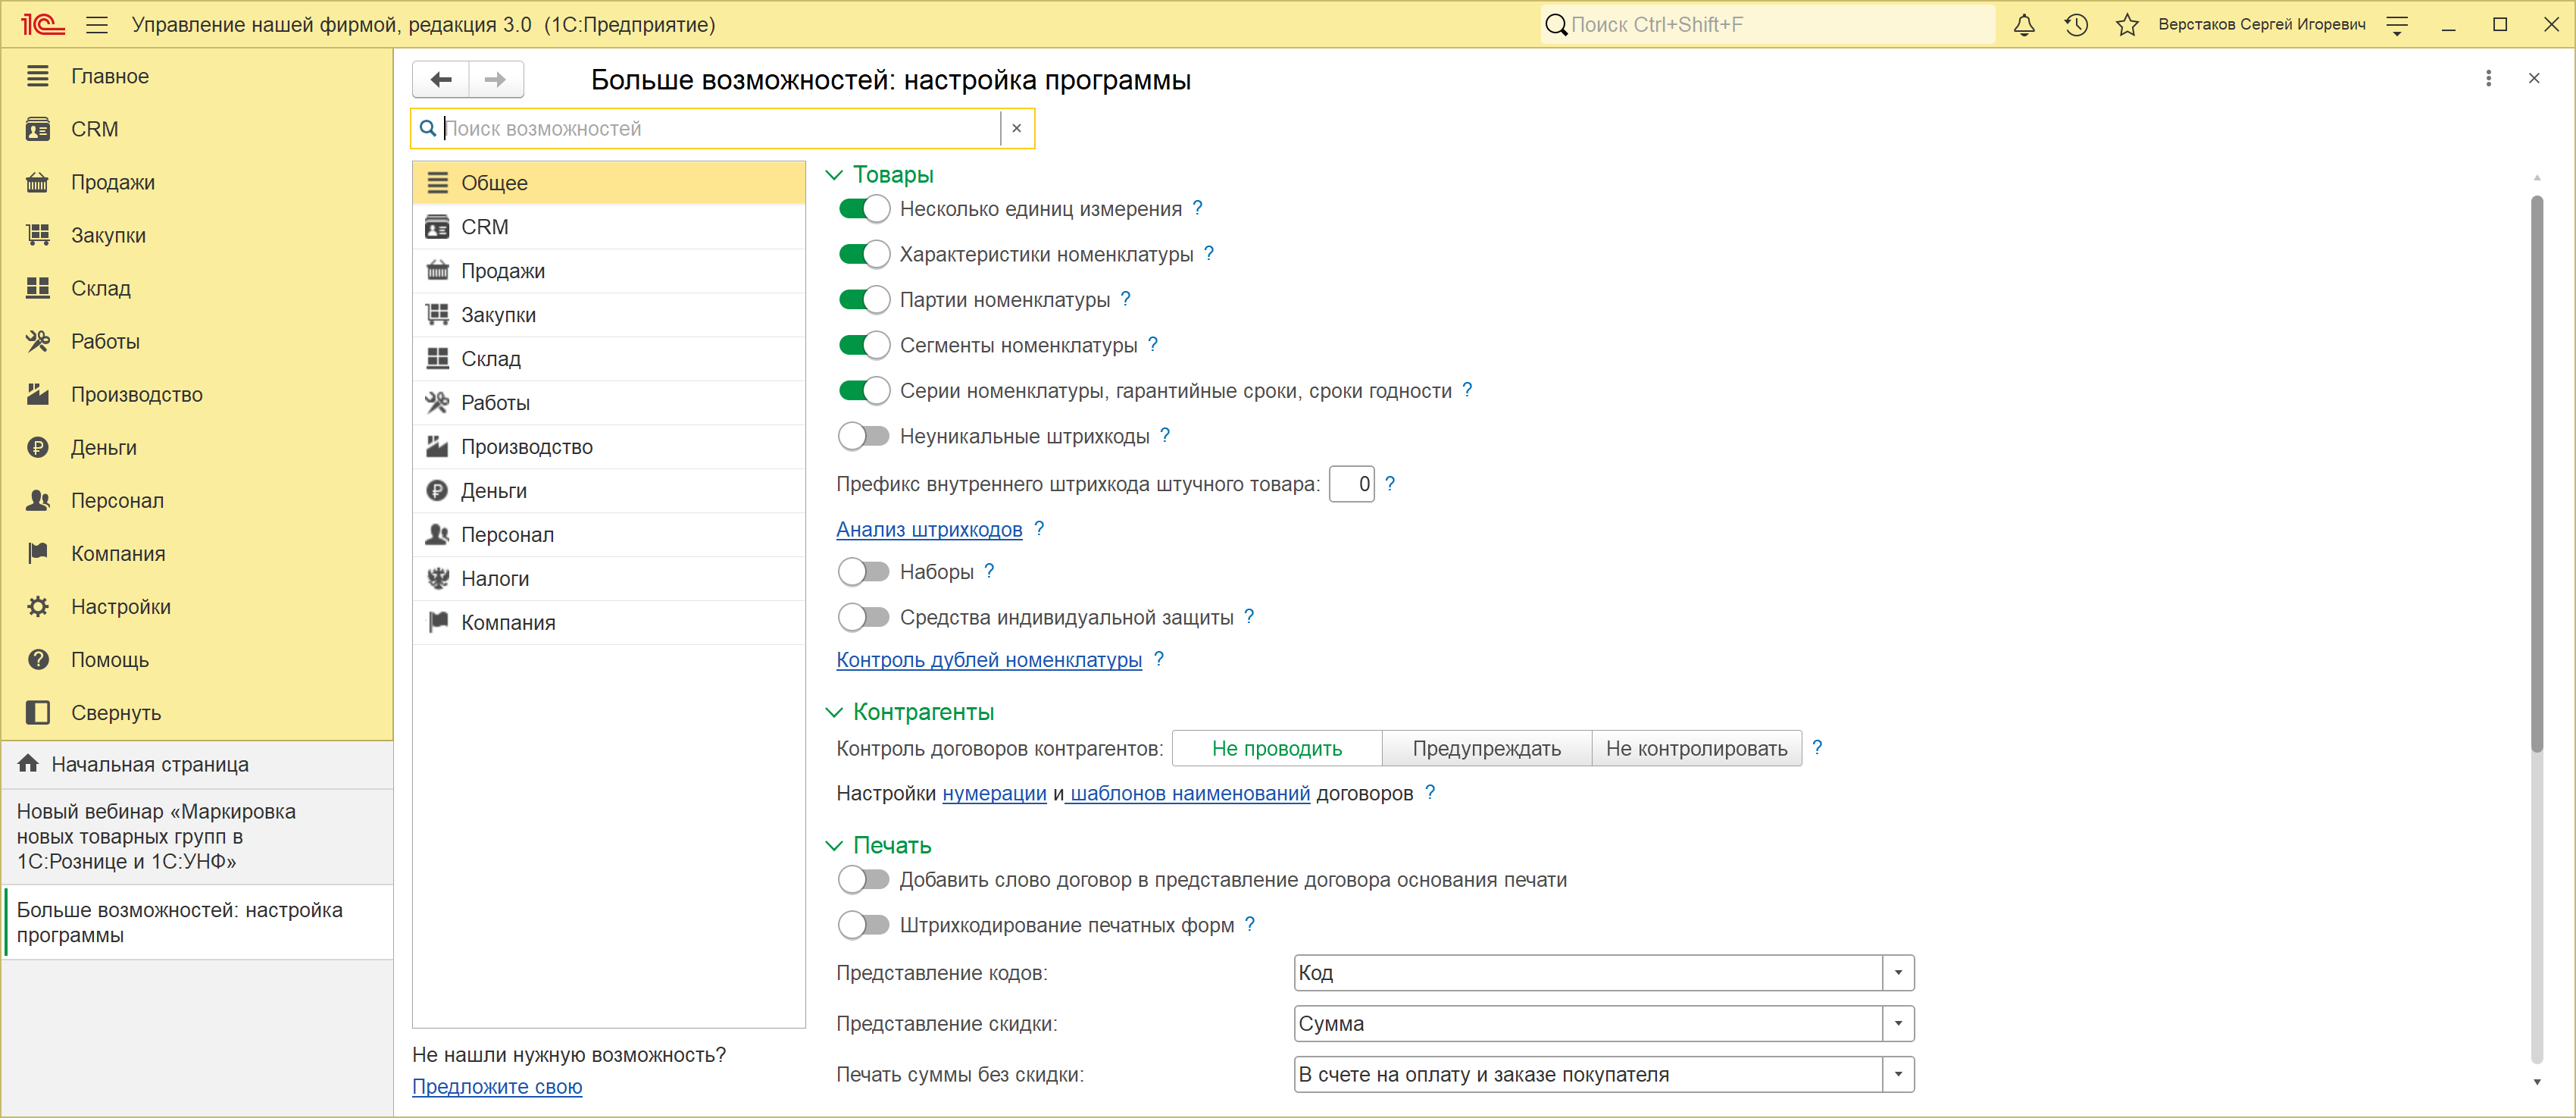Click help for barcode prefix field
Viewport: 2576px width, 1118px height.
[1389, 484]
